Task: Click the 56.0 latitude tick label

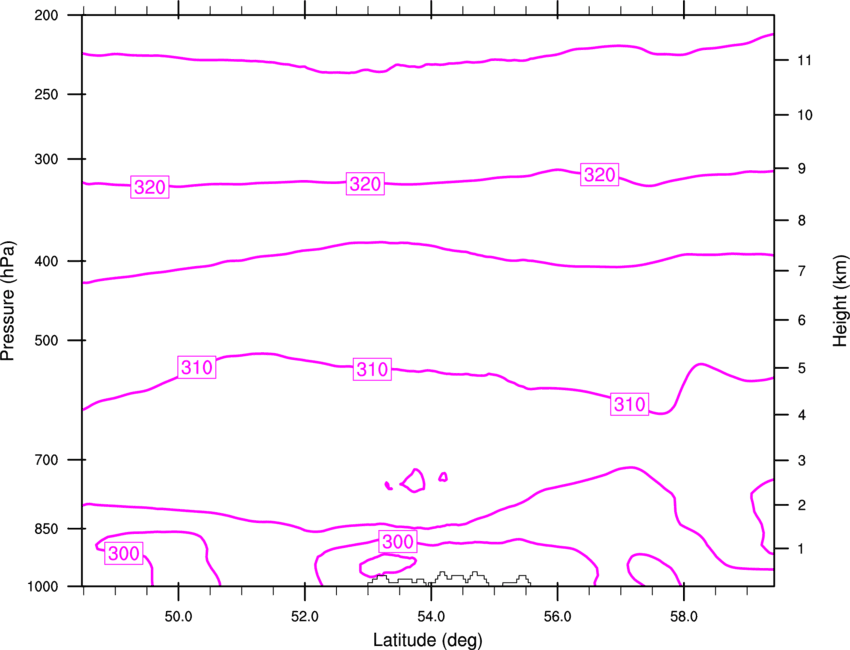Action: 557,617
